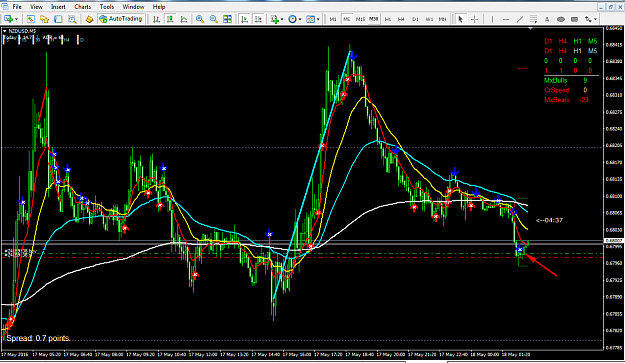Click the price scale on the right
The height and width of the screenshot is (363, 625).
coord(614,188)
